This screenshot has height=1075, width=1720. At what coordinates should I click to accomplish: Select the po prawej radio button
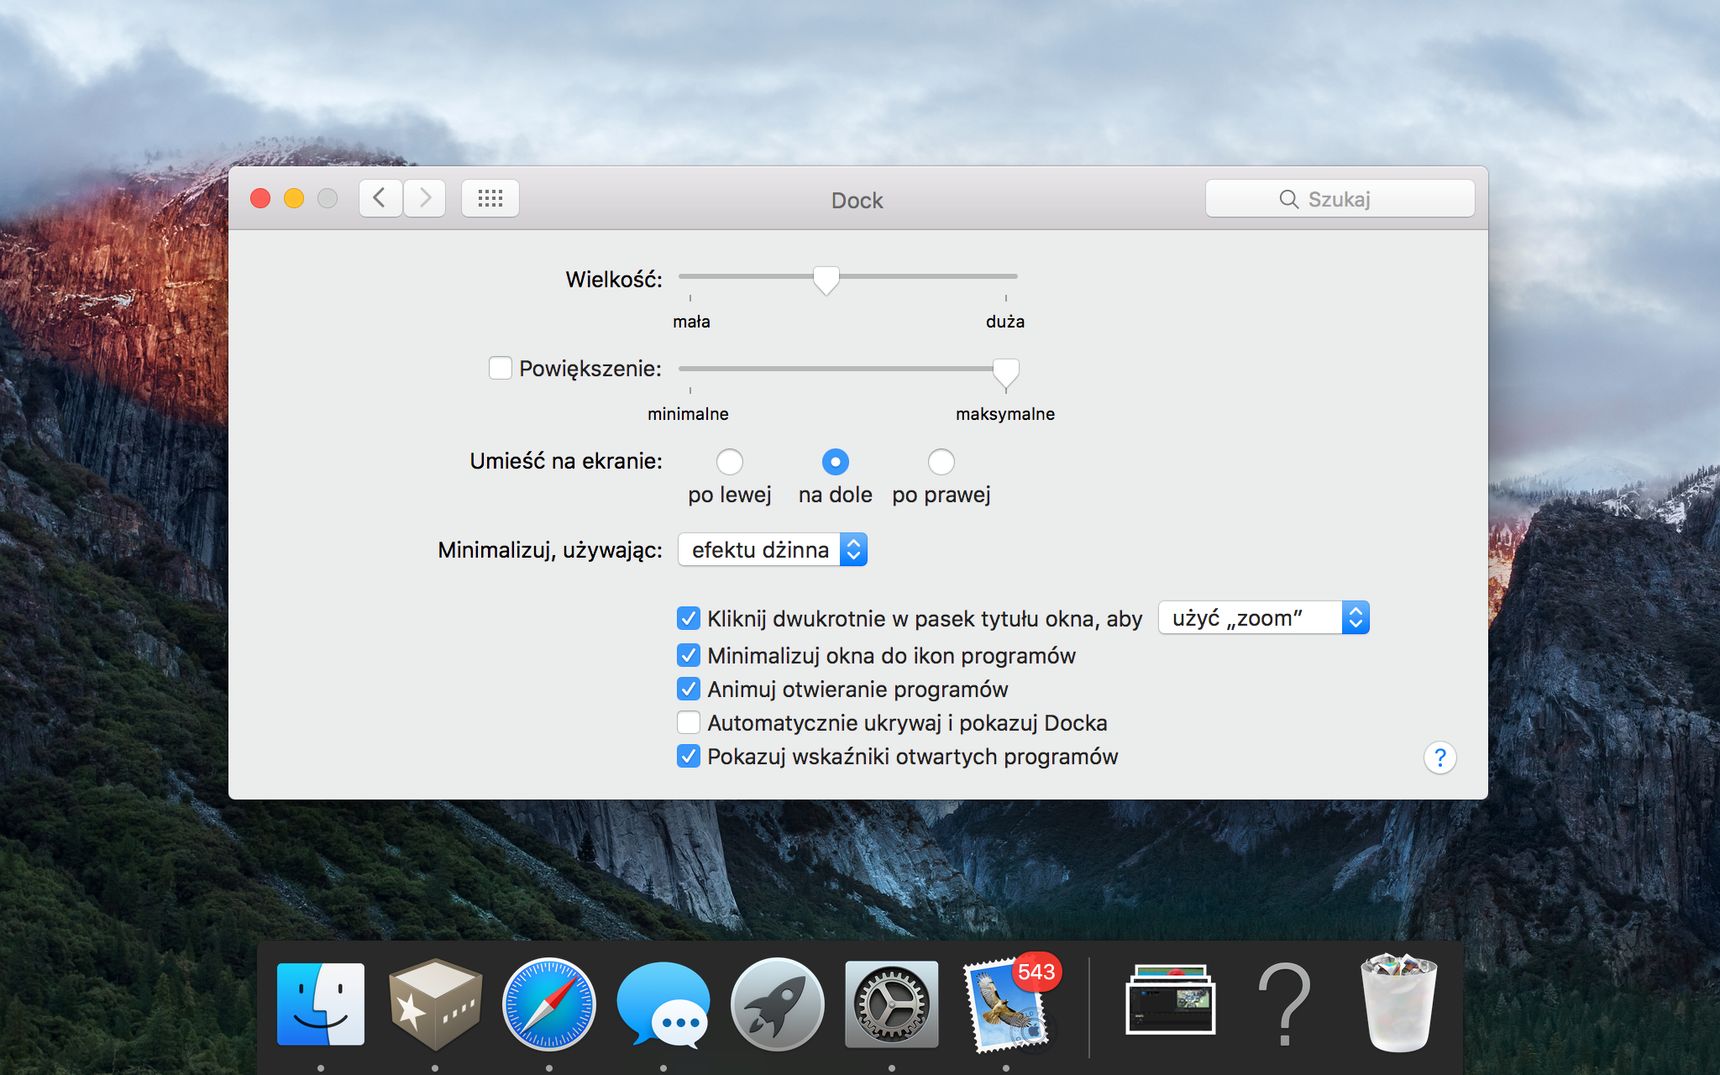point(941,461)
